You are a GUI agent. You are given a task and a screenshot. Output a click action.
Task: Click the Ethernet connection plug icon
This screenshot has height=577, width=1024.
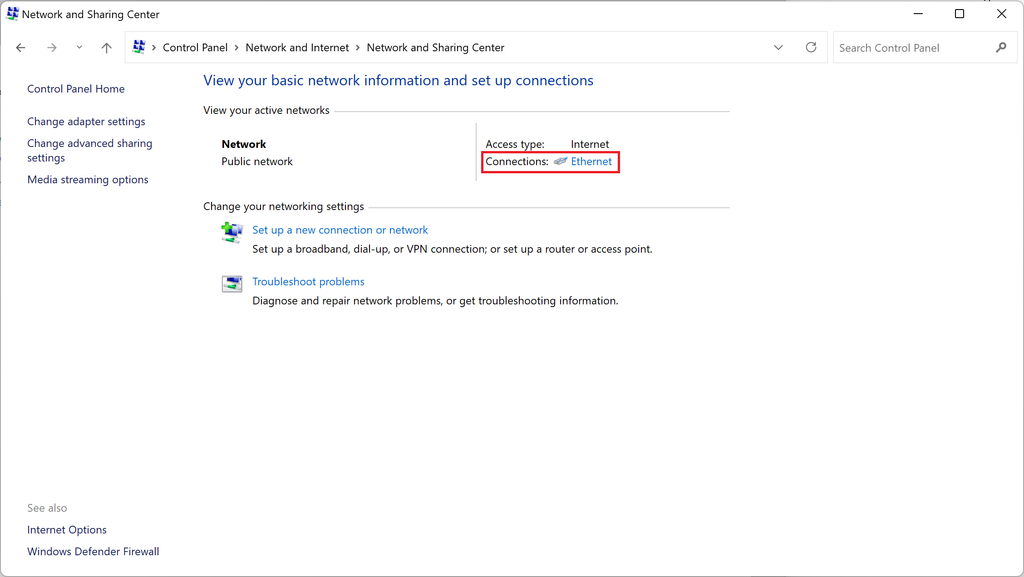pos(560,162)
